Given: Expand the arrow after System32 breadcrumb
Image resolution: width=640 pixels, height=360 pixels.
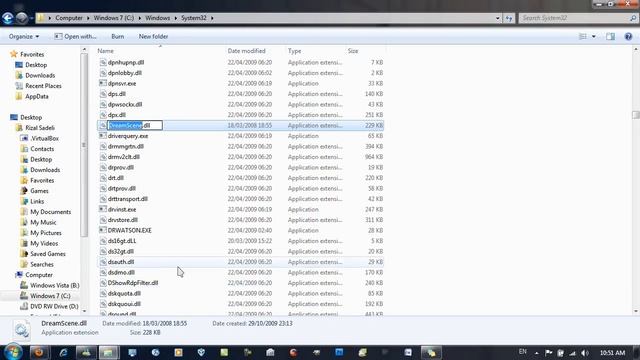Looking at the screenshot, I should [212, 18].
